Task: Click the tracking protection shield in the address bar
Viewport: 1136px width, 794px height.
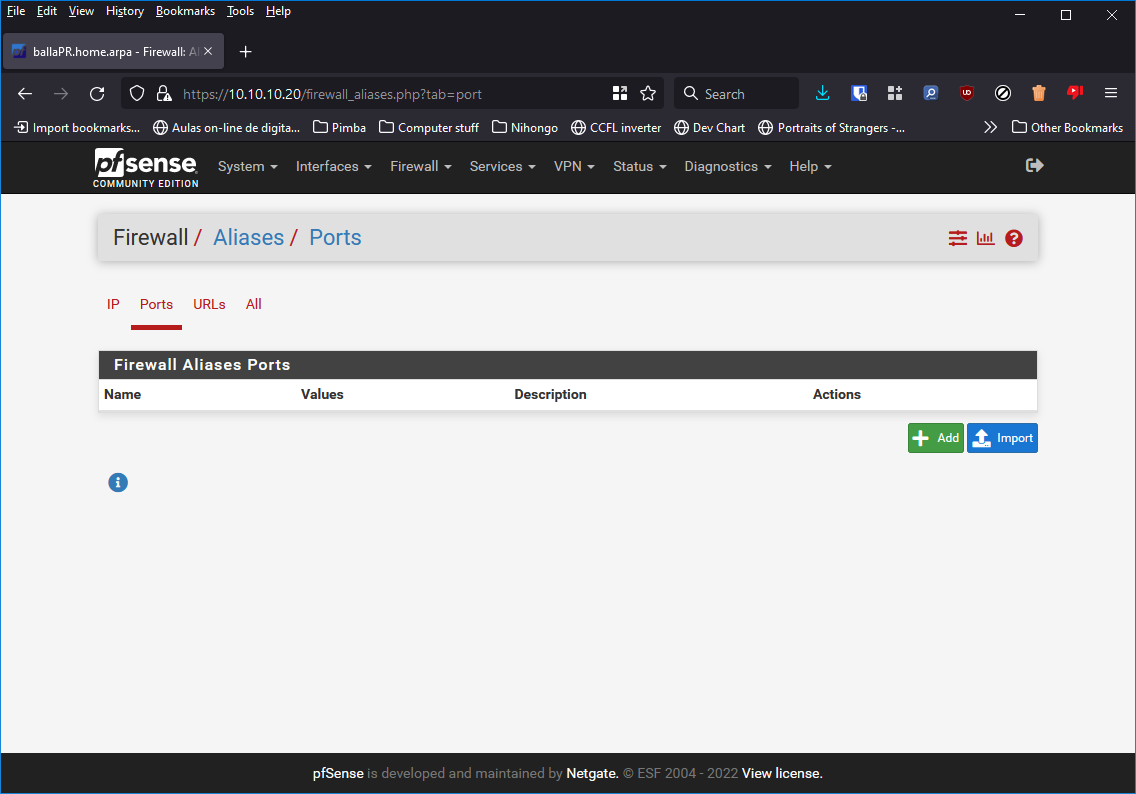Action: pos(135,93)
